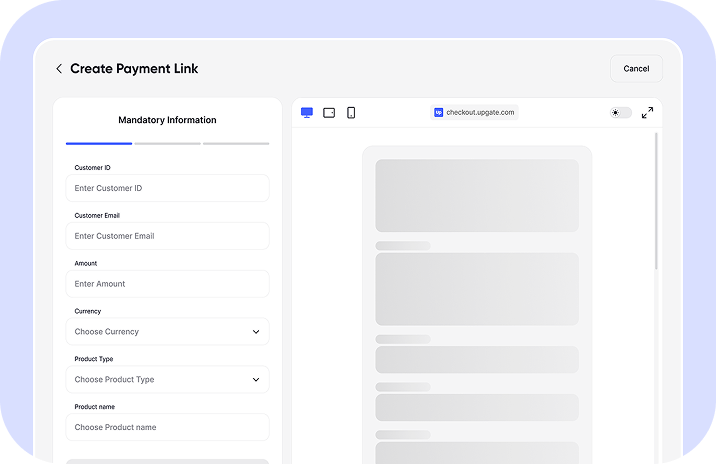Click the Cancel button
This screenshot has height=464, width=716.
[x=636, y=69]
